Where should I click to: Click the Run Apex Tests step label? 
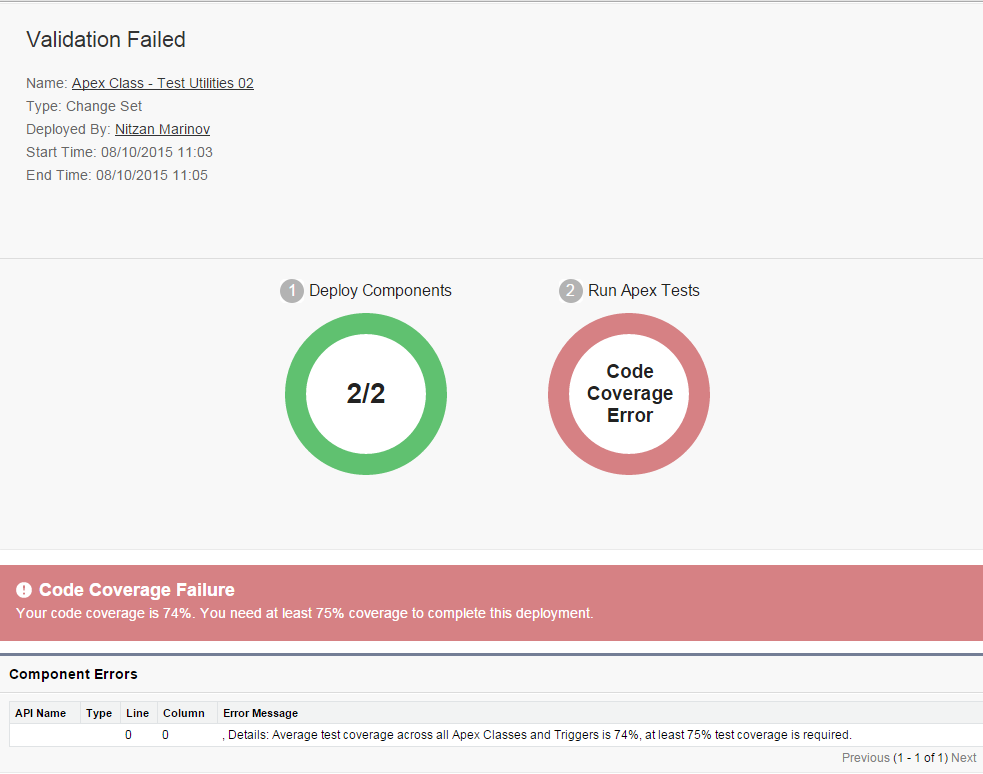pyautogui.click(x=644, y=291)
